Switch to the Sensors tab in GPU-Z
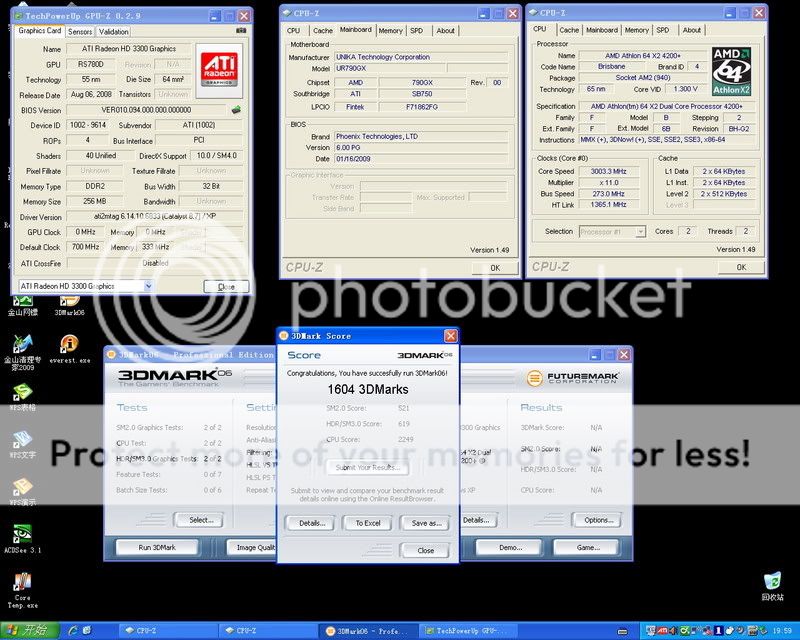Screen dimensions: 800x640 pyautogui.click(x=80, y=31)
